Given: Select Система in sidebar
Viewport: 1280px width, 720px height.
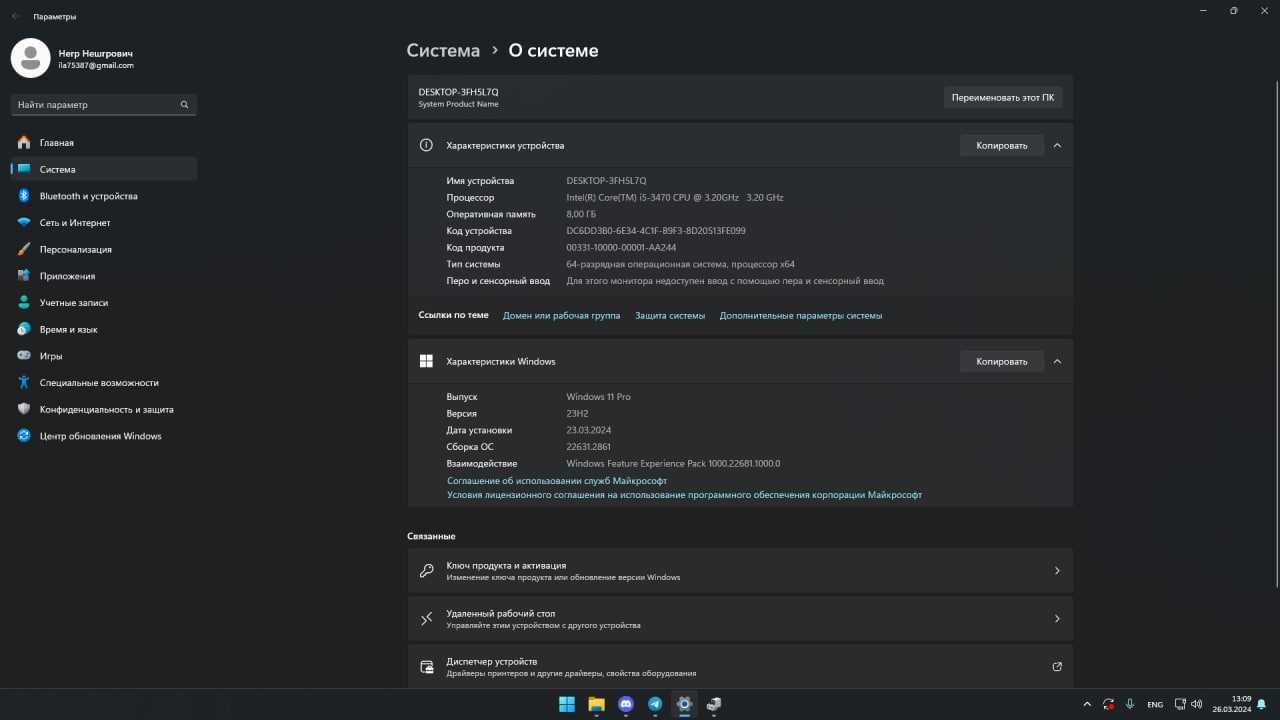Looking at the screenshot, I should coord(104,169).
